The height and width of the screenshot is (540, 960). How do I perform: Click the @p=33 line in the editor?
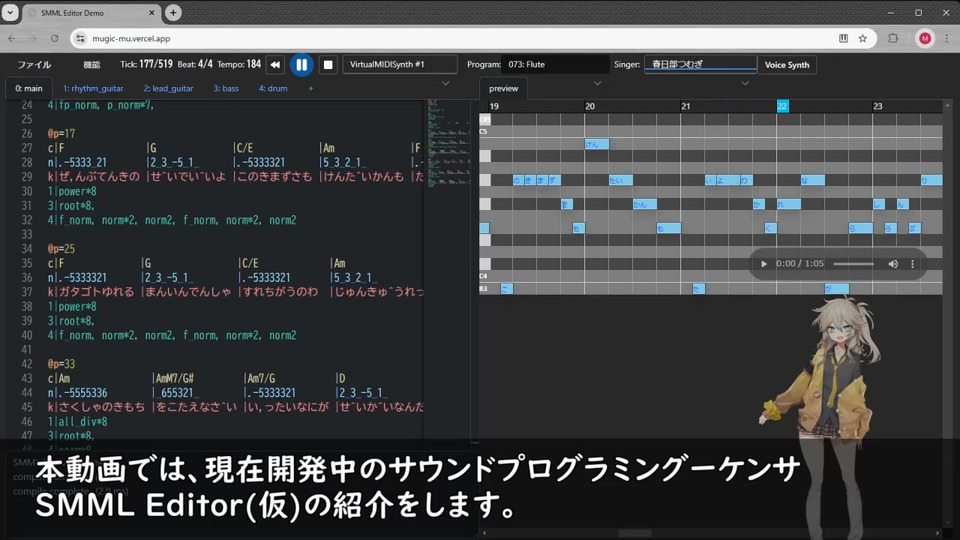[61, 364]
